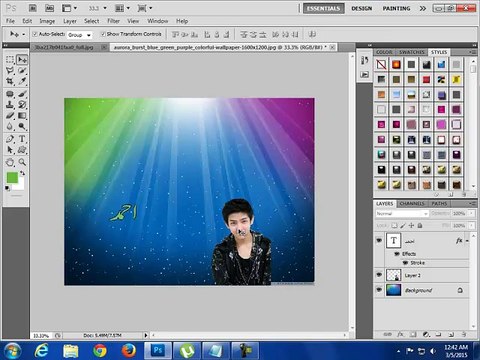This screenshot has height=360, width=480.
Task: Hide the Effects visibility eye
Action: (x=397, y=254)
